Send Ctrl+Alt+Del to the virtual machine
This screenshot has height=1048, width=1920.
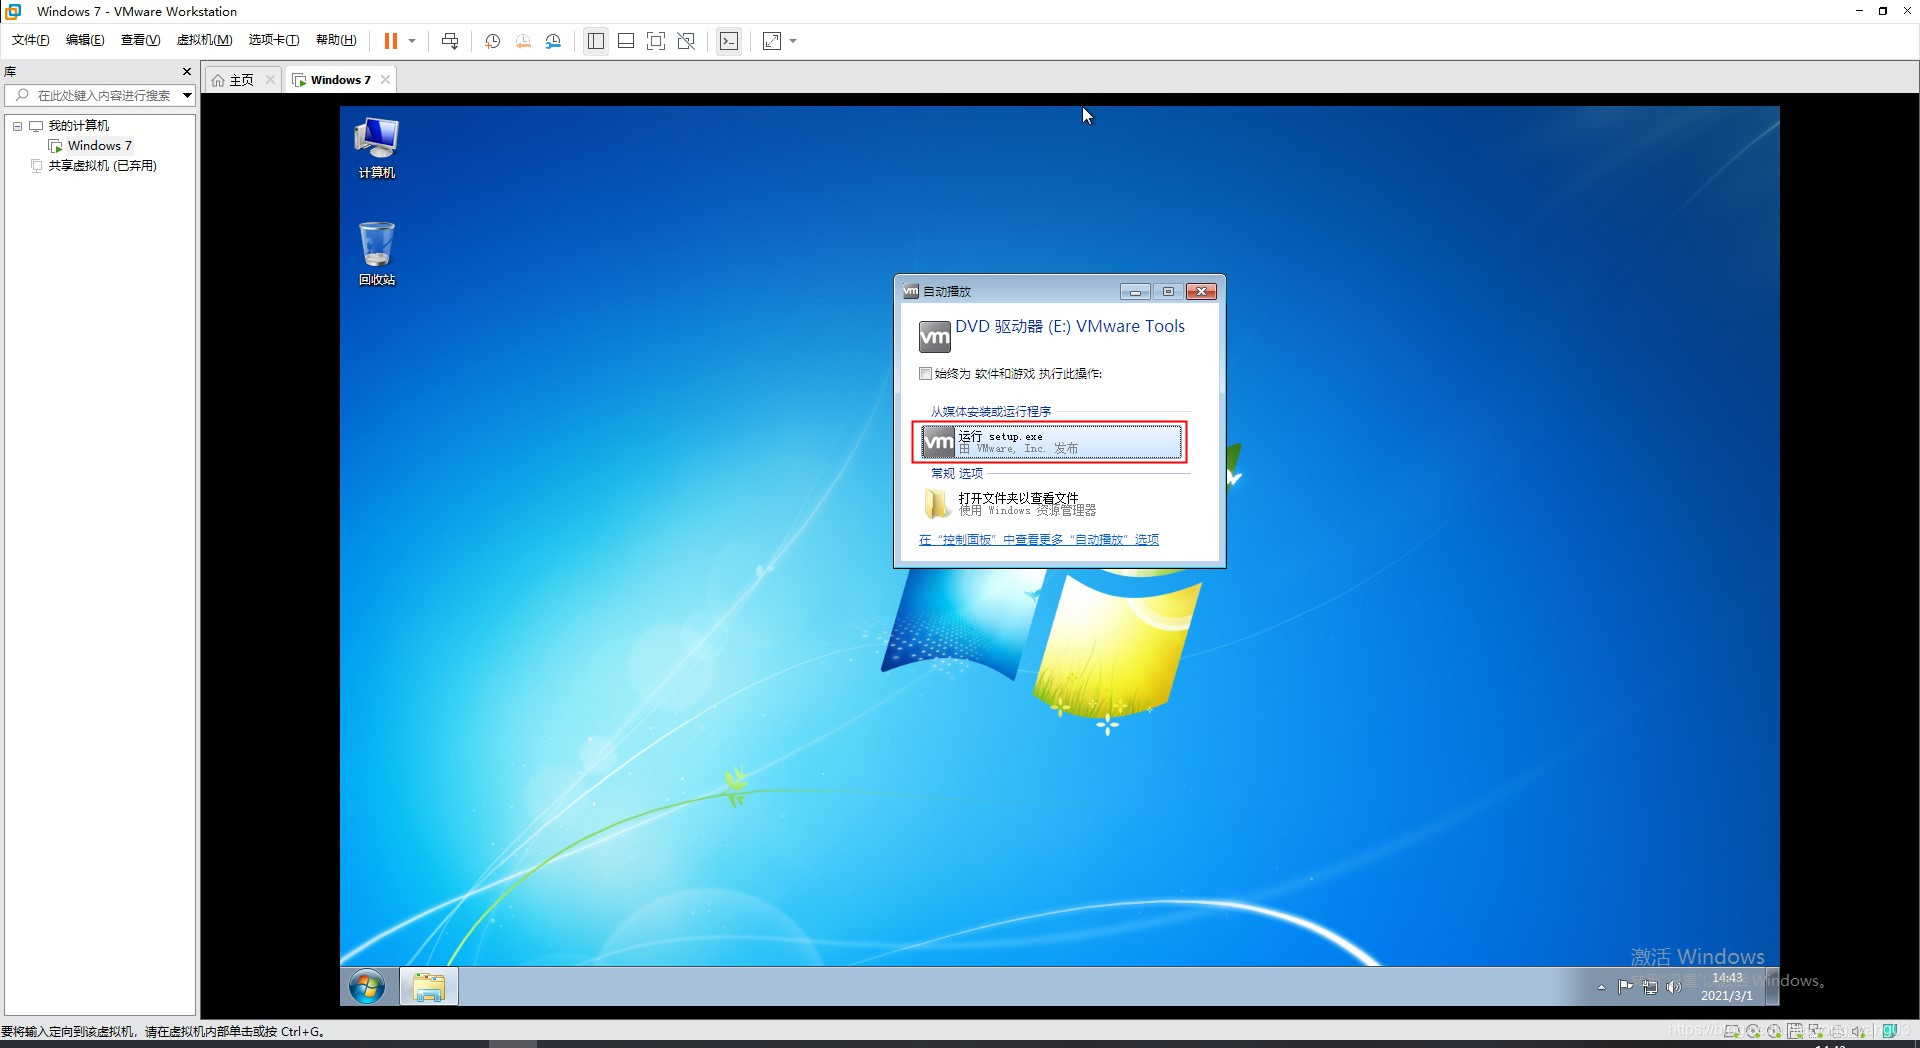[x=450, y=41]
